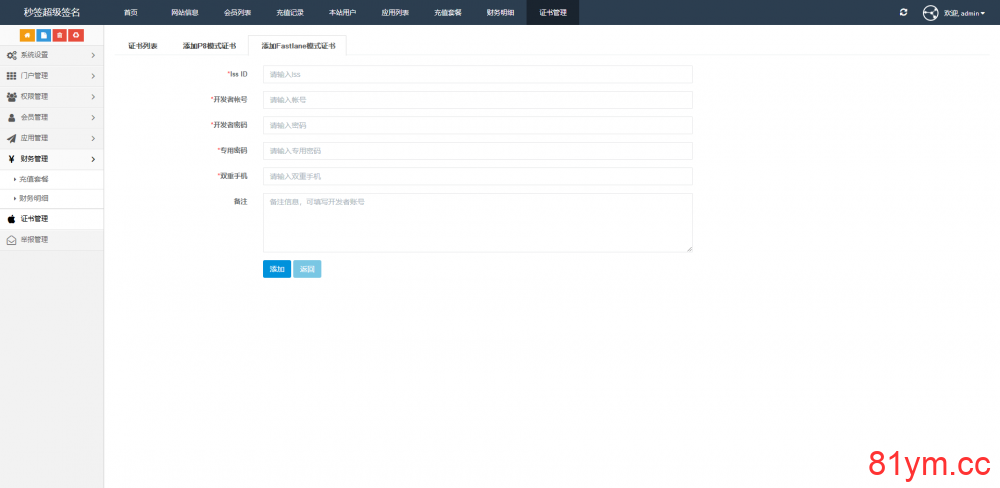Click the Iss ID input field
Image resolution: width=1000 pixels, height=488 pixels.
point(477,74)
